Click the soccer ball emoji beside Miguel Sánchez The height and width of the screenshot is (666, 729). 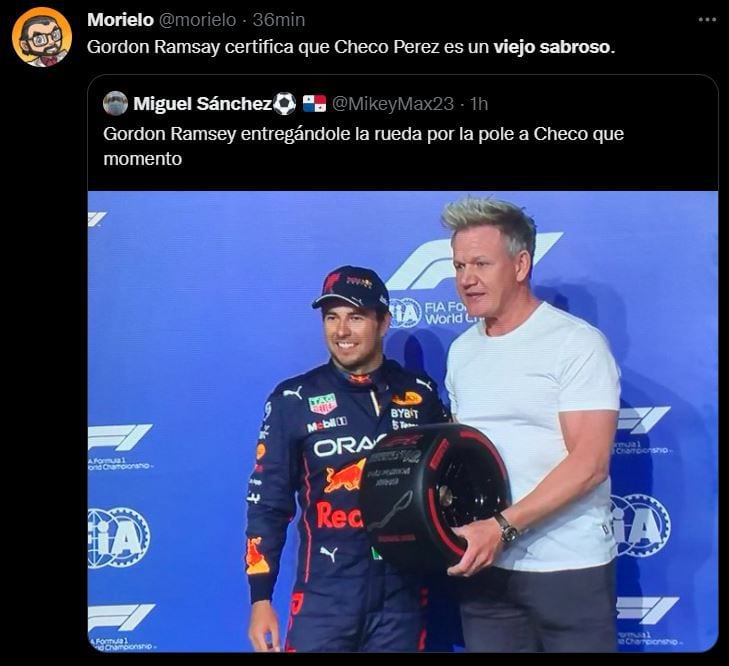285,104
